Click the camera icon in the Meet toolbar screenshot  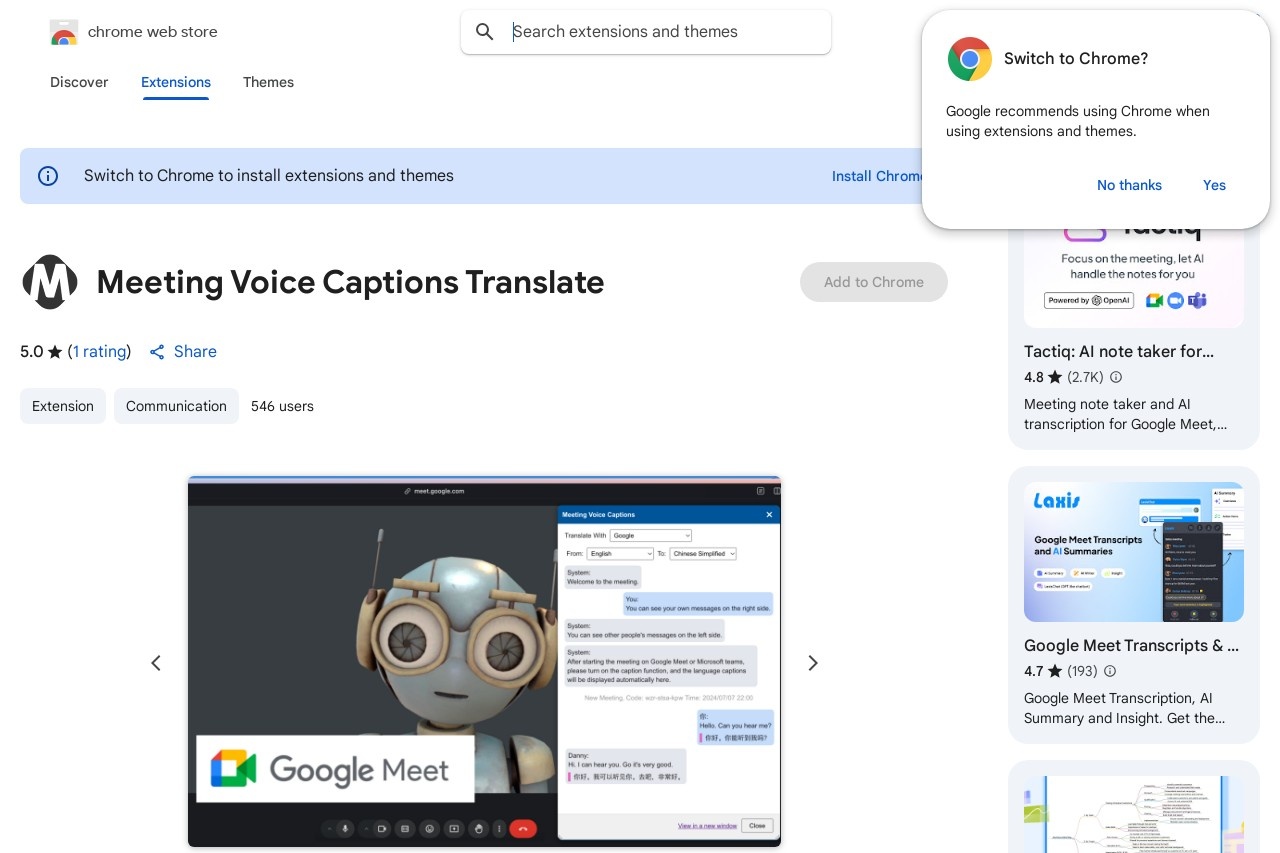[x=381, y=829]
